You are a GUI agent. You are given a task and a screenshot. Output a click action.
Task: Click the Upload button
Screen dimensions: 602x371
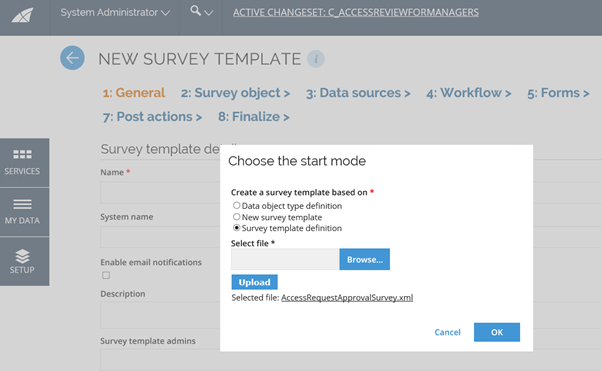coord(254,282)
